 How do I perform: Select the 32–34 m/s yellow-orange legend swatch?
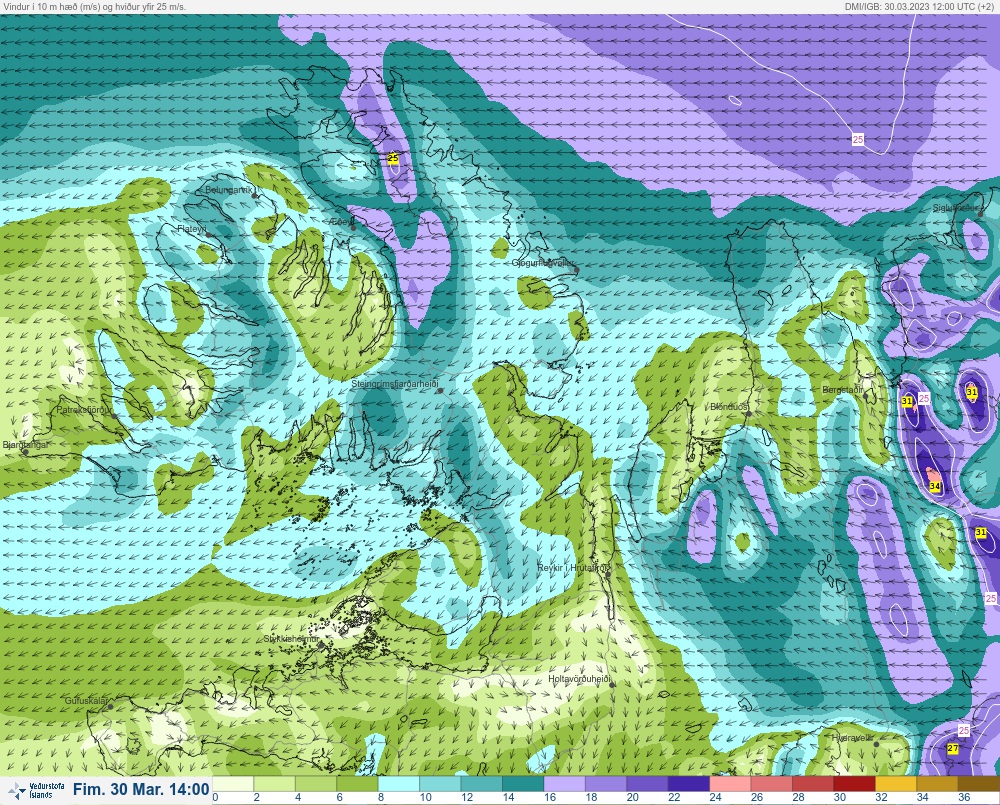tap(896, 783)
